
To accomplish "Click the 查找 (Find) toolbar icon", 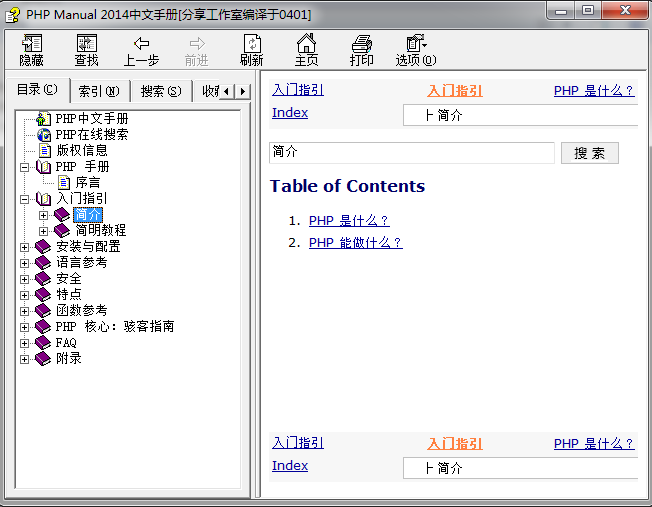I will click(86, 43).
